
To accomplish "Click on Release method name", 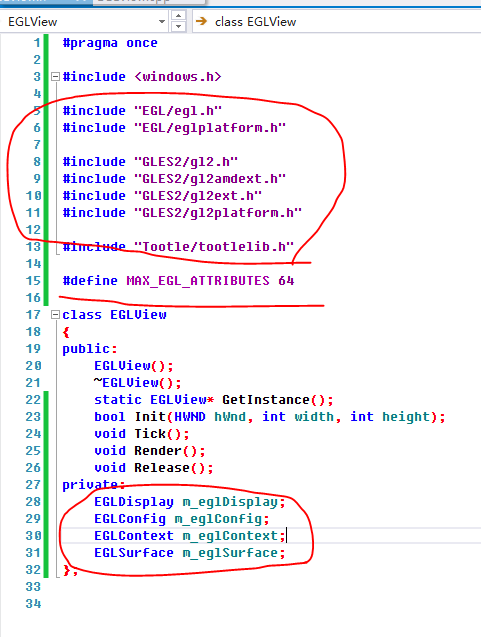I will click(162, 468).
